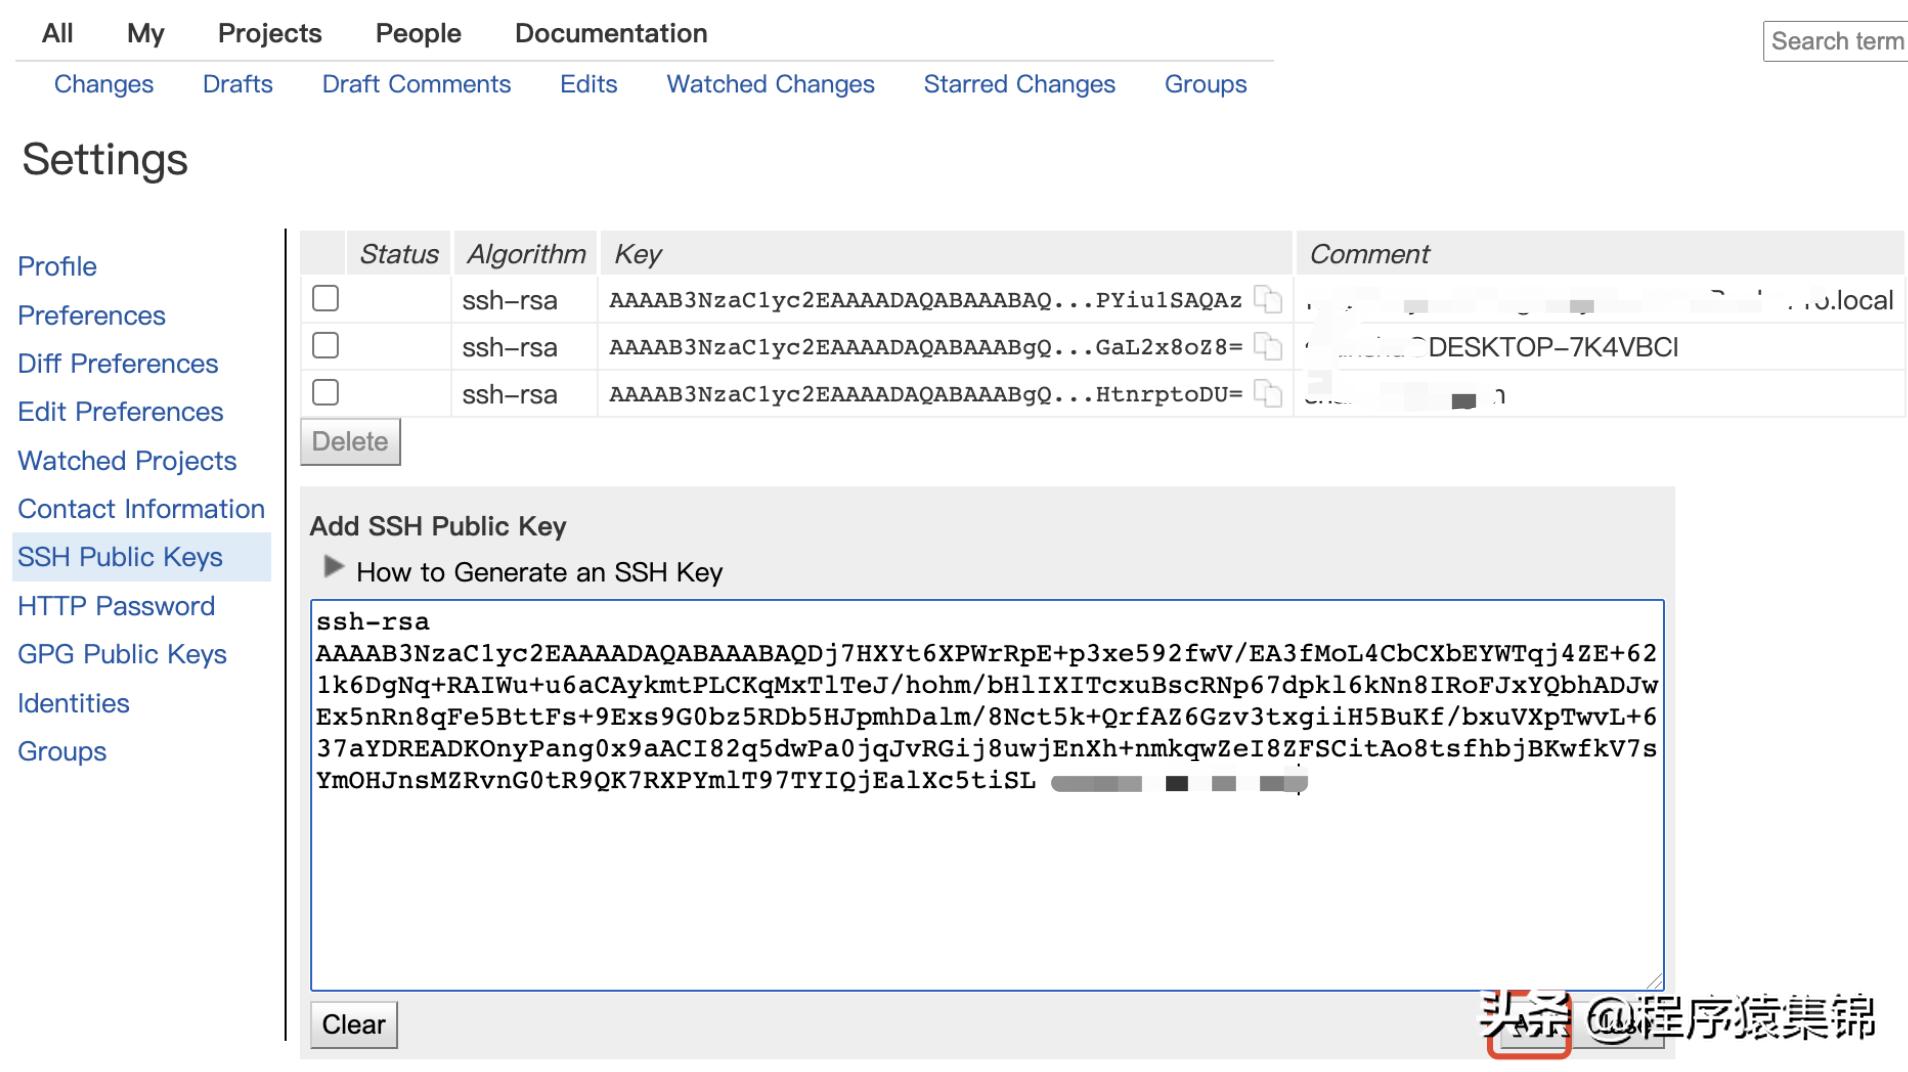Copy the DESKTOP-7K4VBCI key to clipboard

pos(1267,345)
